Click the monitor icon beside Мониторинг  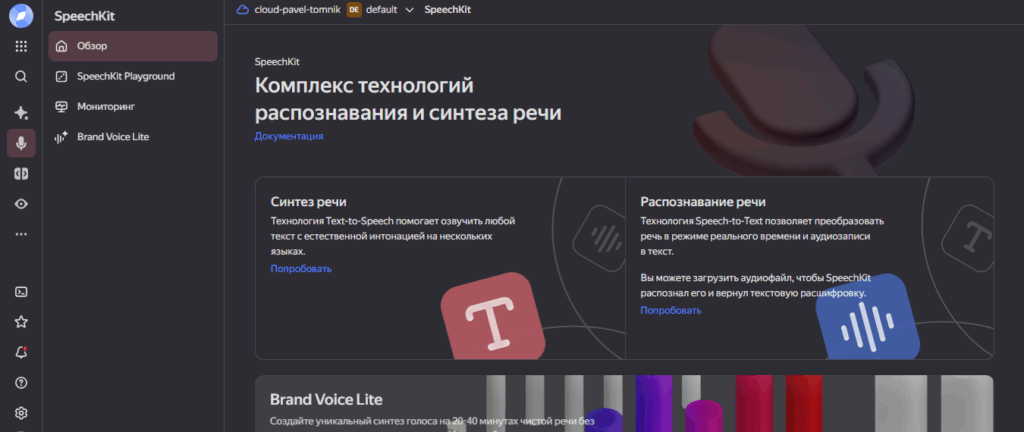pyautogui.click(x=61, y=106)
